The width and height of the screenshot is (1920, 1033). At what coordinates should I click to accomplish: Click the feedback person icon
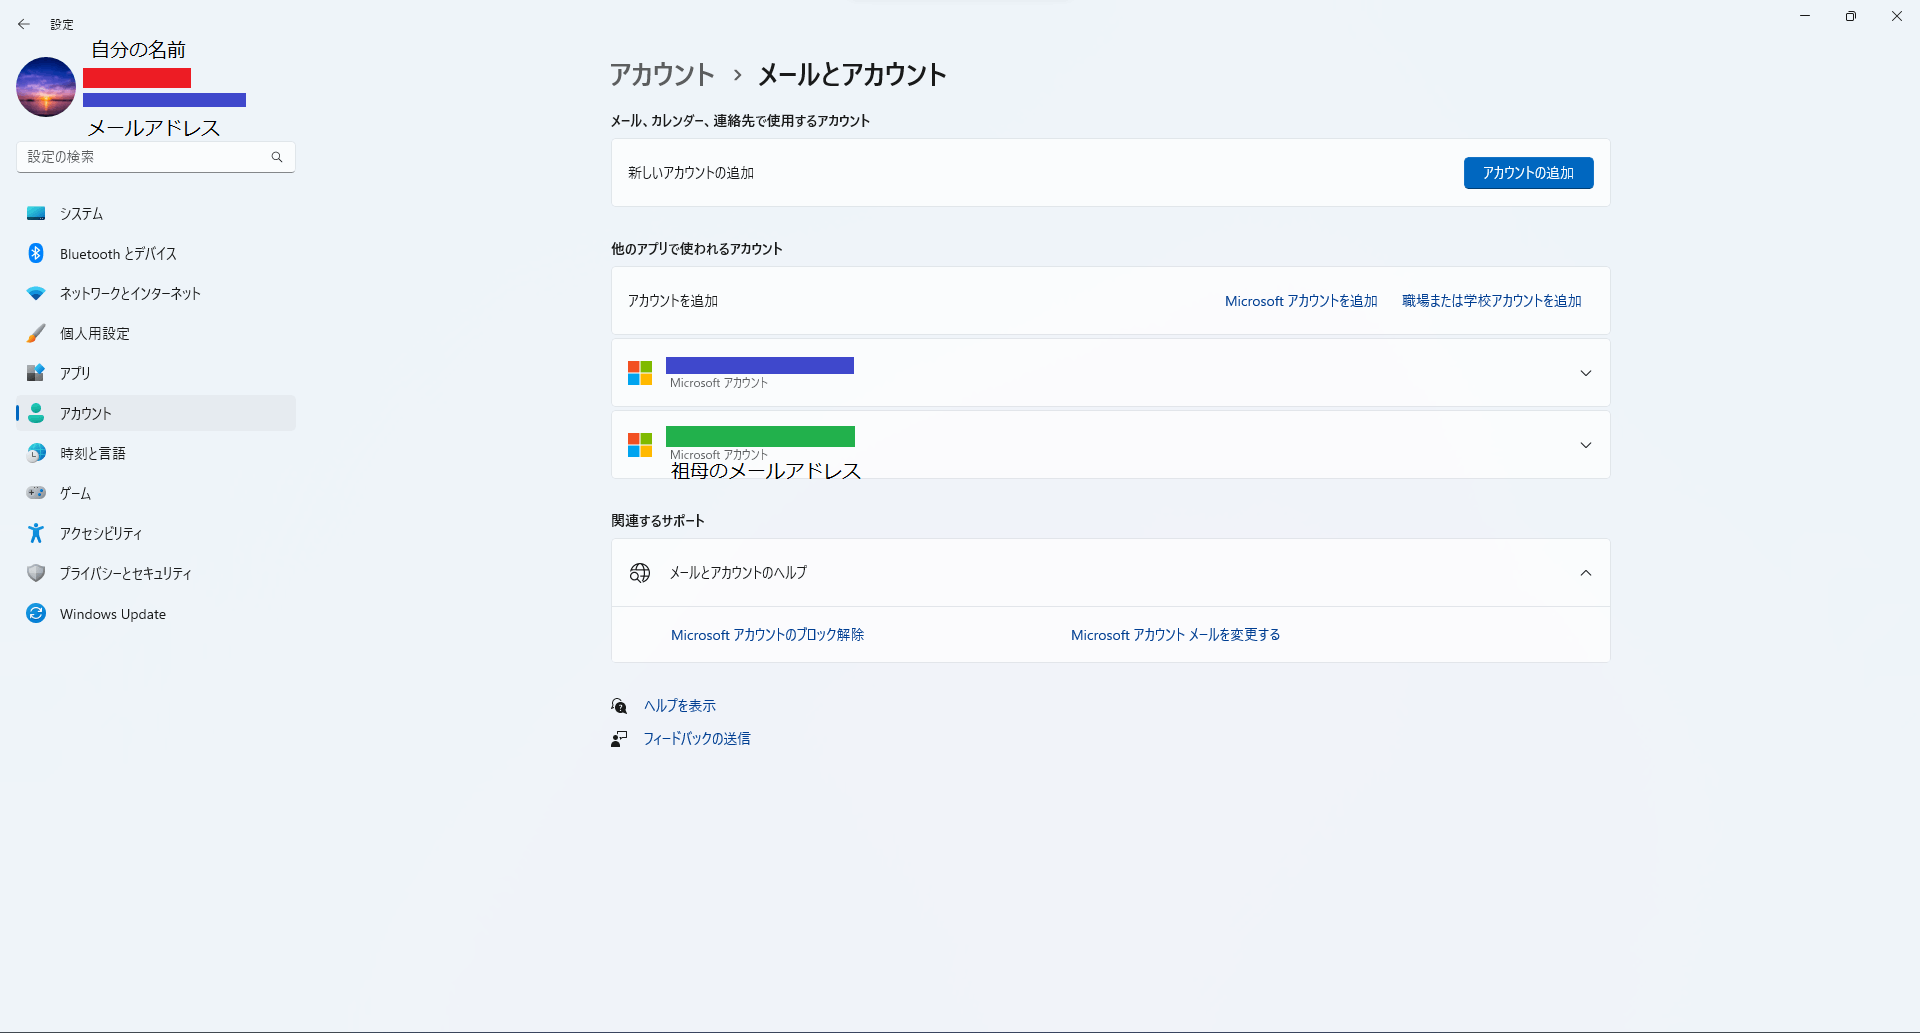click(619, 739)
